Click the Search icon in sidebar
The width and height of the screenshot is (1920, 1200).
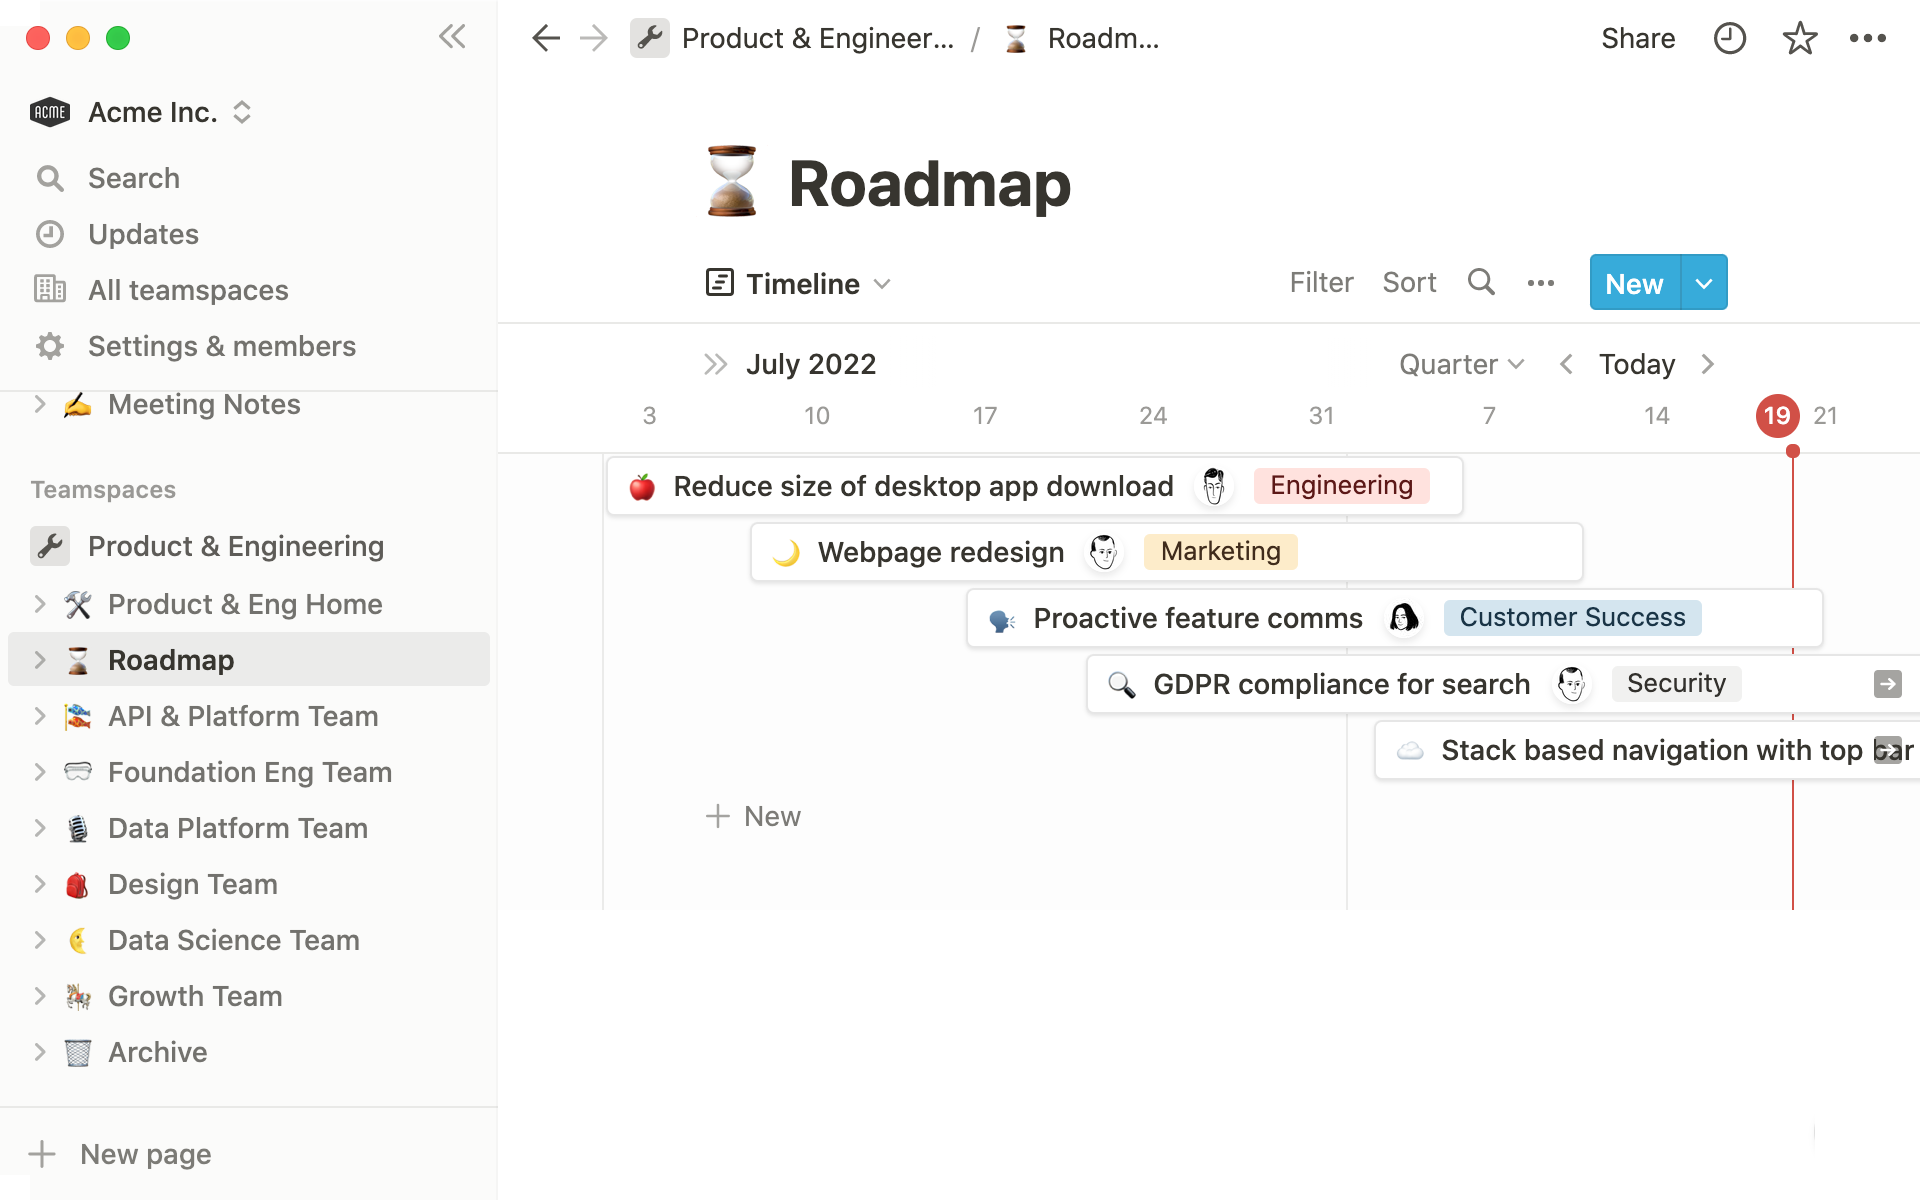point(50,177)
